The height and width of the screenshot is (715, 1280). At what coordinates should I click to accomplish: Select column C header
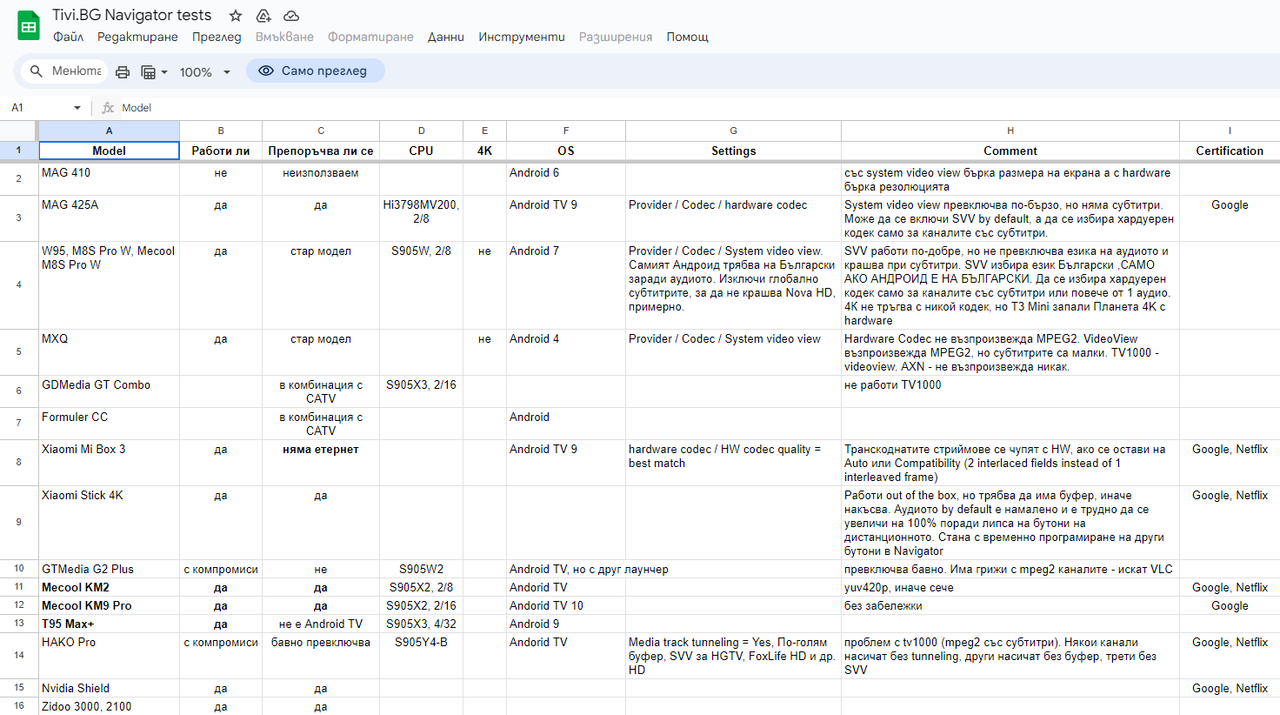321,131
